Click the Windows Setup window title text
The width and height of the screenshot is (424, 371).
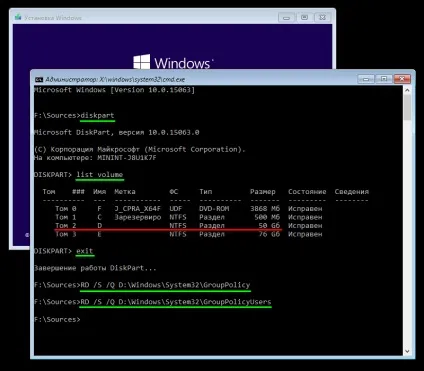point(53,18)
